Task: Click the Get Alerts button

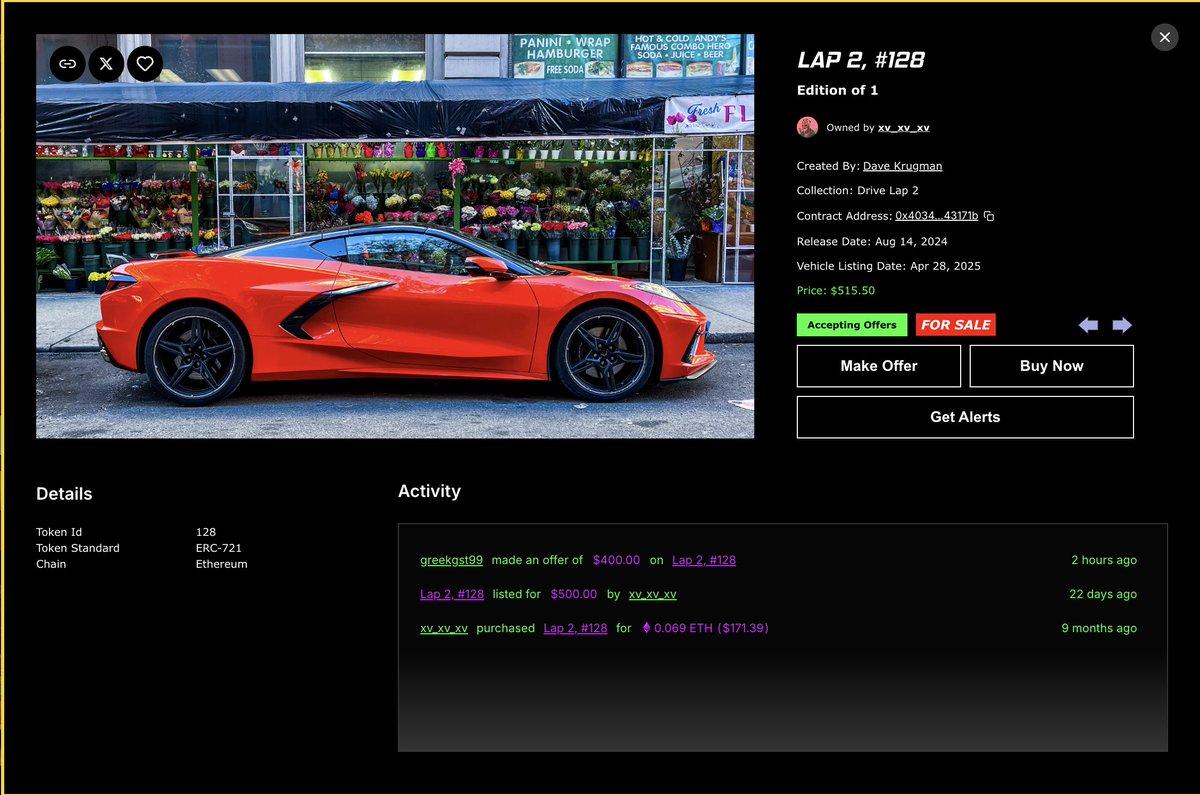Action: point(964,417)
